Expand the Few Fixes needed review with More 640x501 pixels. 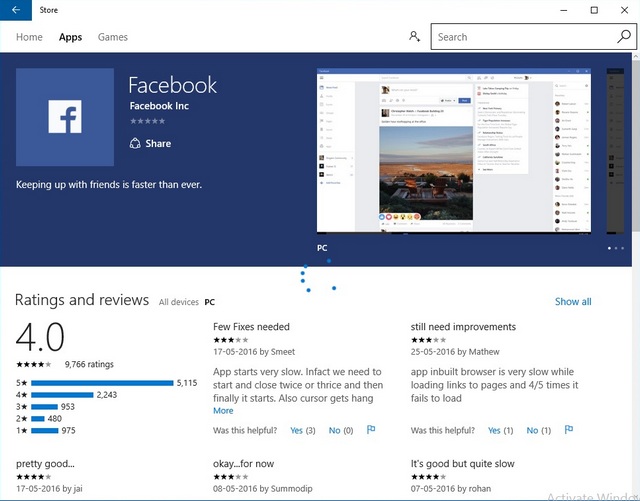pyautogui.click(x=223, y=411)
